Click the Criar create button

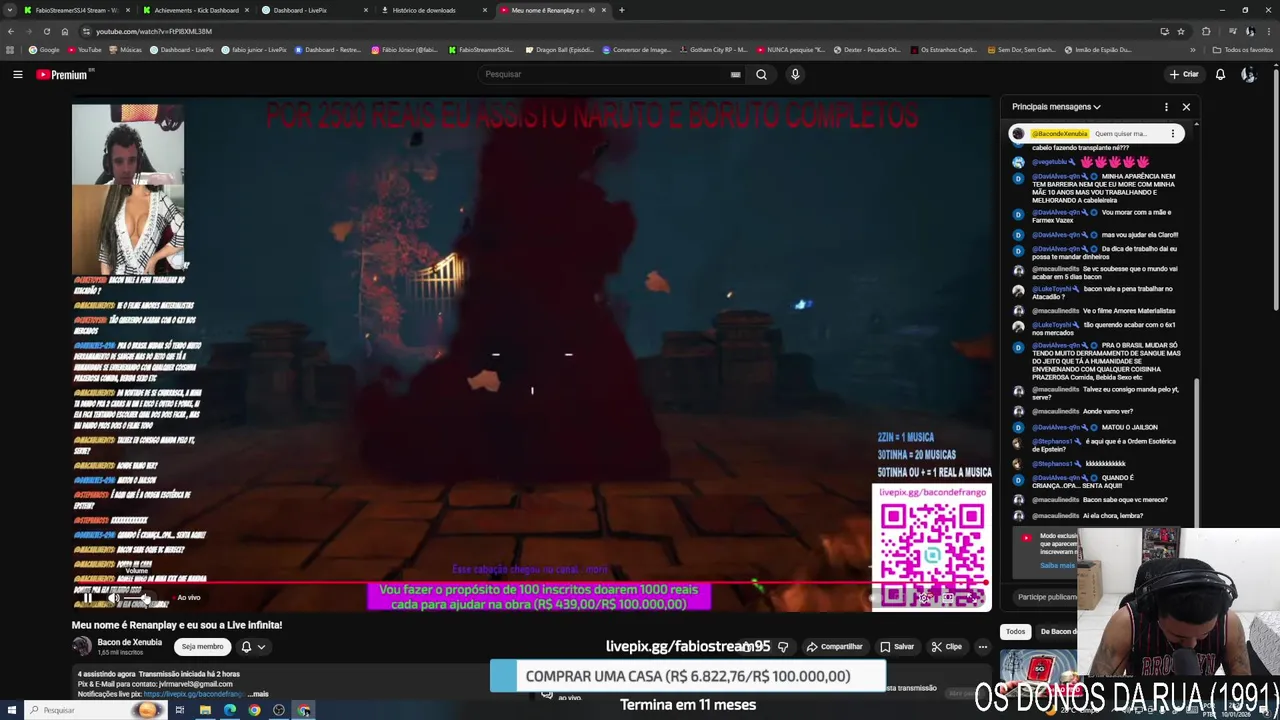click(x=1184, y=74)
